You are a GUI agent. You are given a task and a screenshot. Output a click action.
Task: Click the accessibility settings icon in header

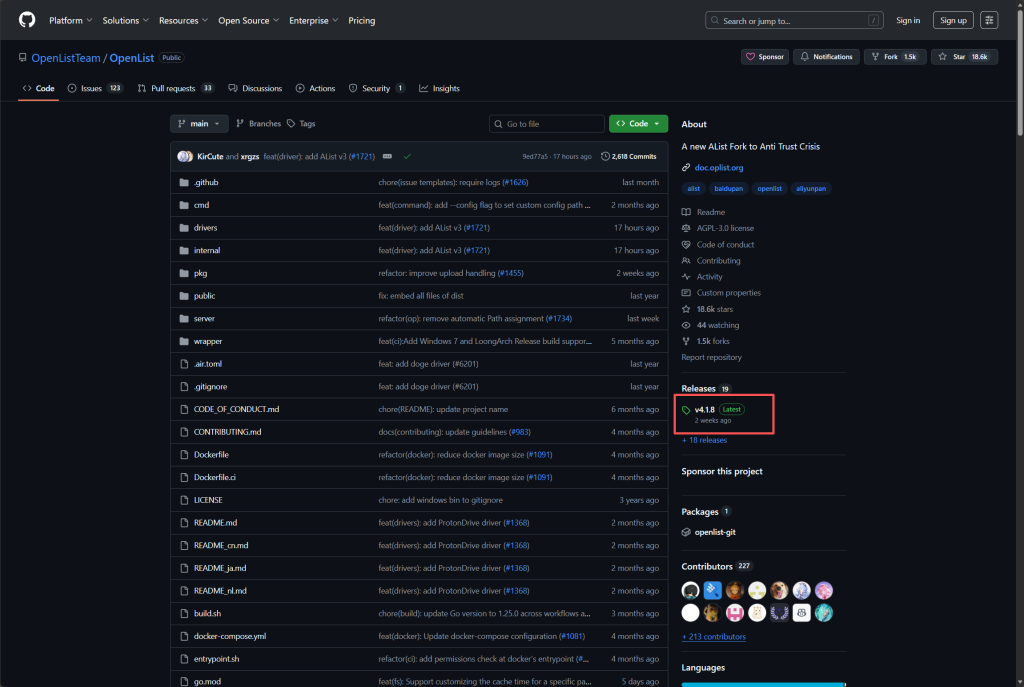pos(989,20)
